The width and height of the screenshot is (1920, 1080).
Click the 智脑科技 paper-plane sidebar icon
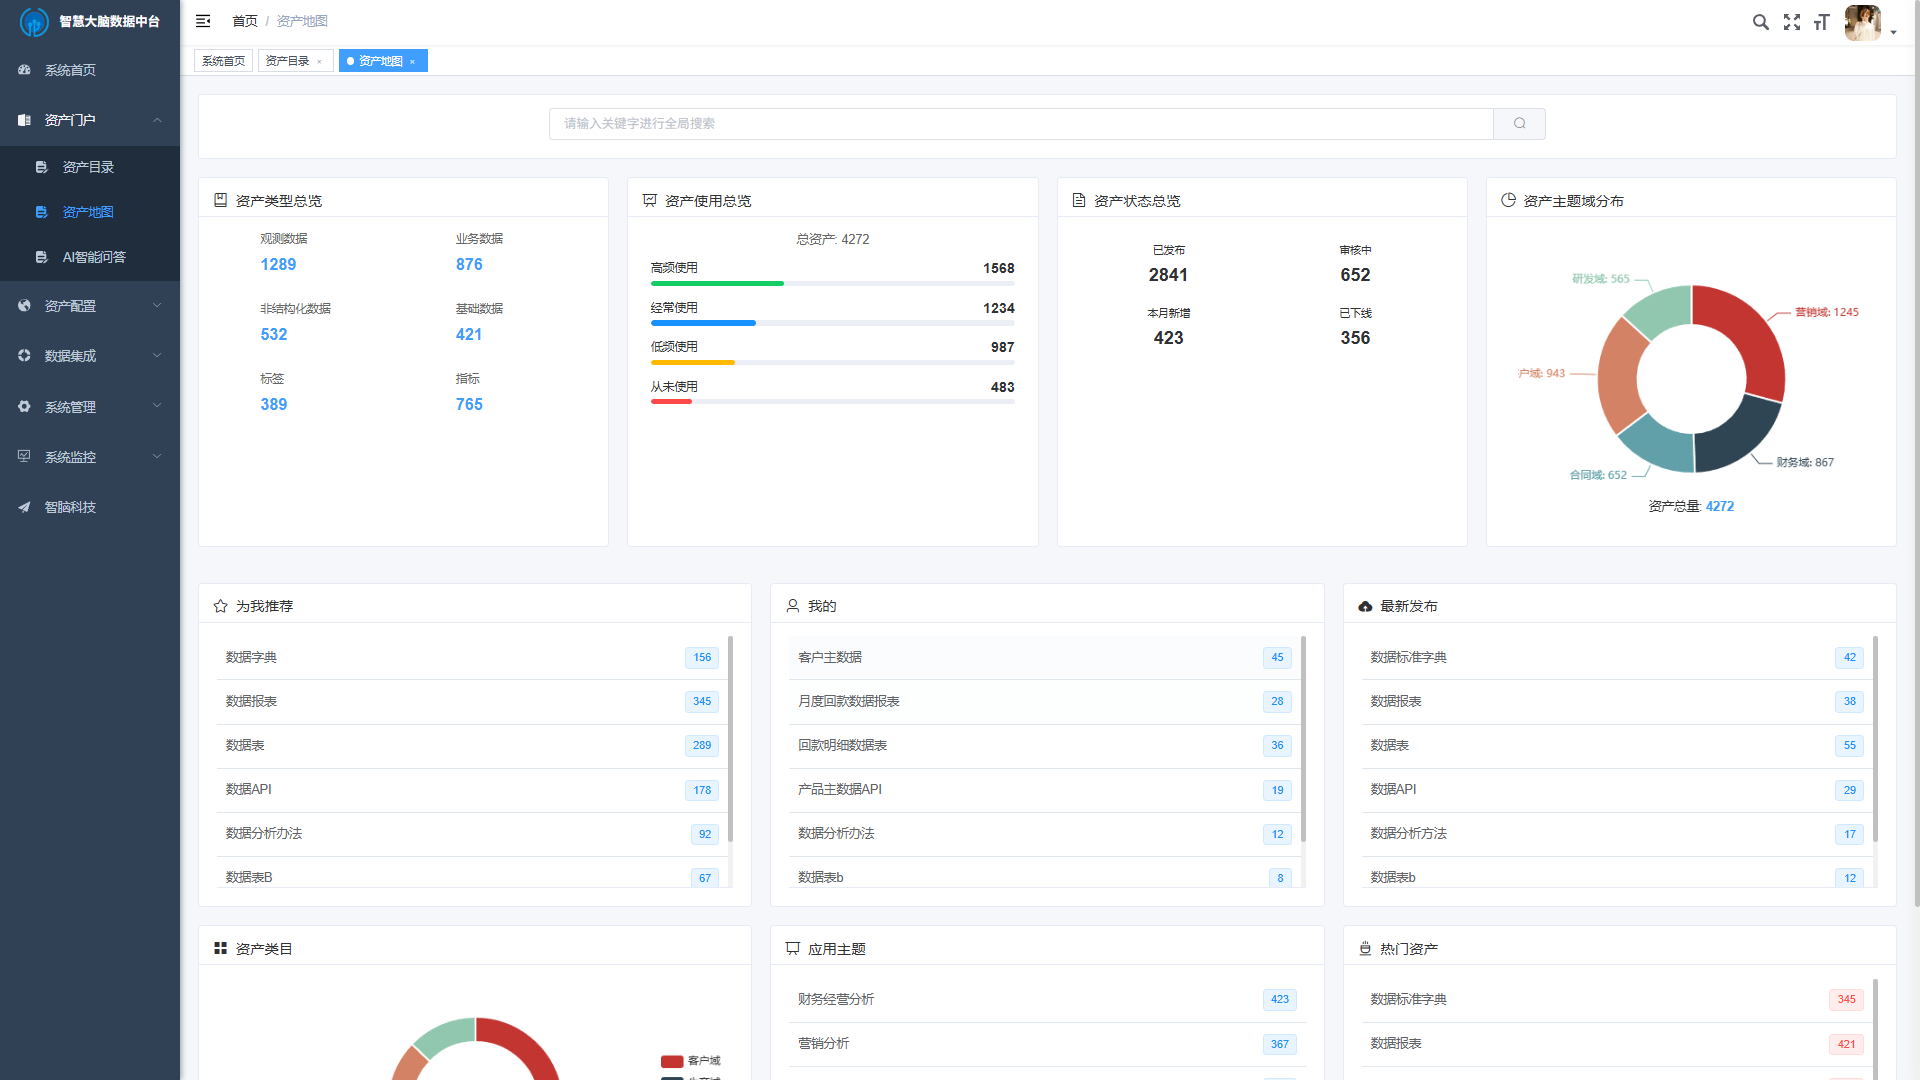point(24,507)
